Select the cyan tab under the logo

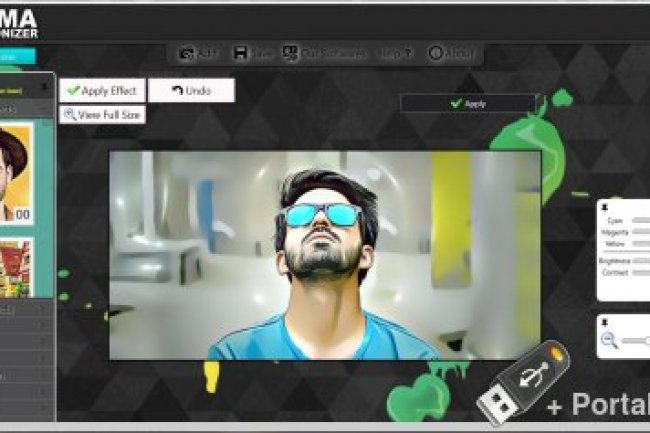tap(17, 57)
